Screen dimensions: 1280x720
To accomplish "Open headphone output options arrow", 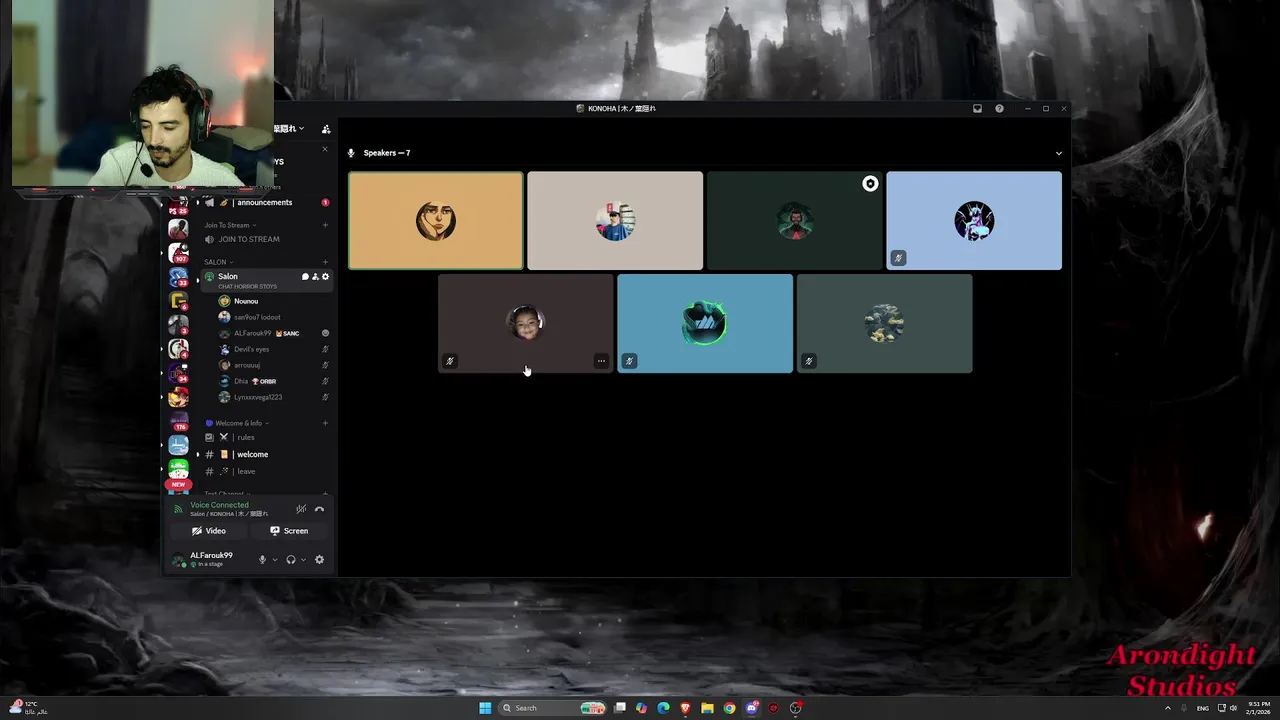I will [x=303, y=559].
